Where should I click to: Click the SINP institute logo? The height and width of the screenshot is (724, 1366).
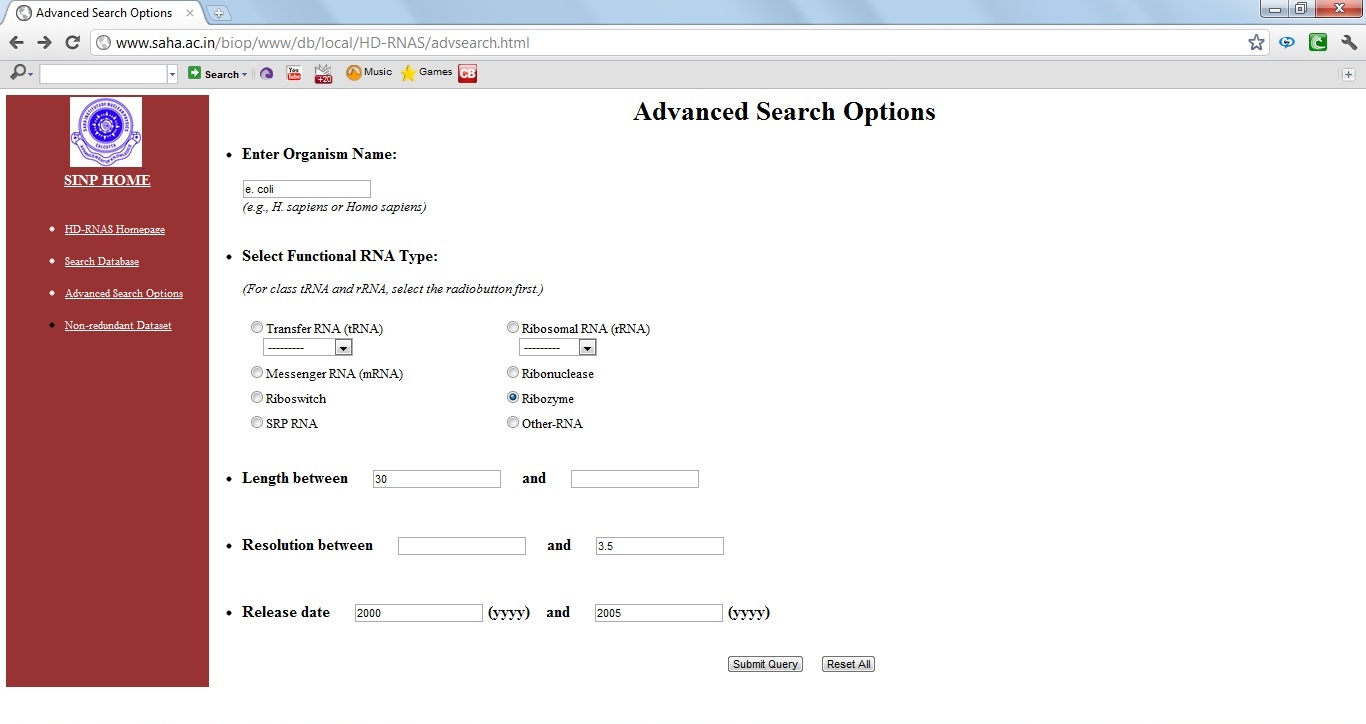click(106, 132)
